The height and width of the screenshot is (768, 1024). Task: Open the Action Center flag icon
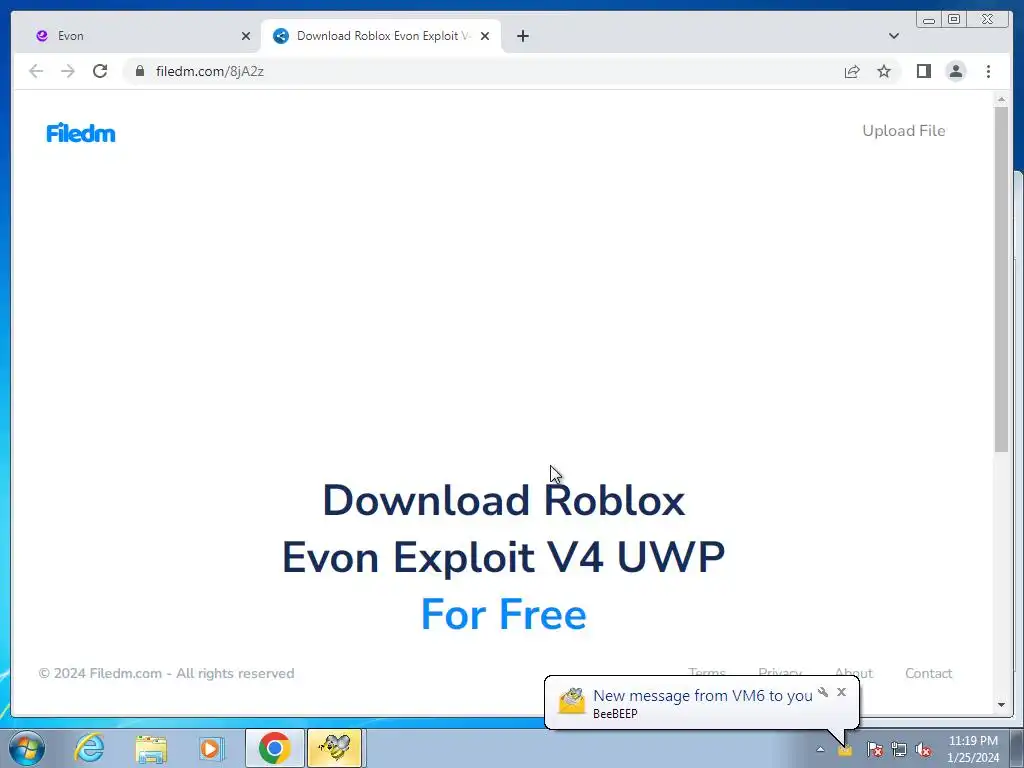(875, 749)
